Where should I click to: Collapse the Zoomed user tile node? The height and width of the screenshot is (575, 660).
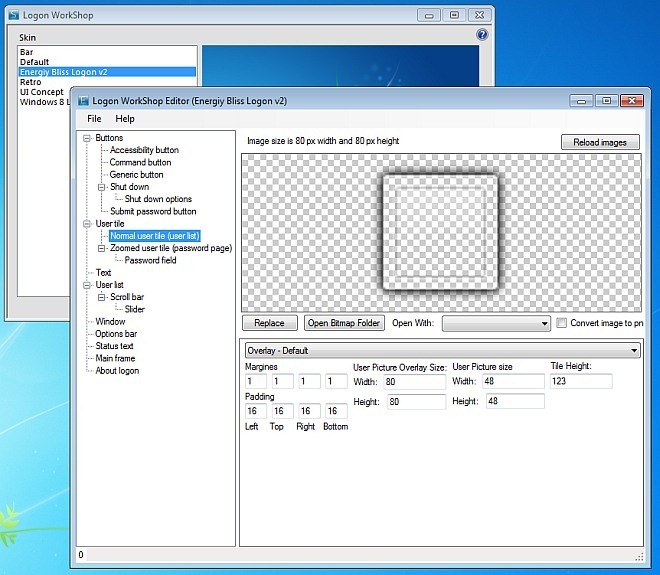[101, 248]
